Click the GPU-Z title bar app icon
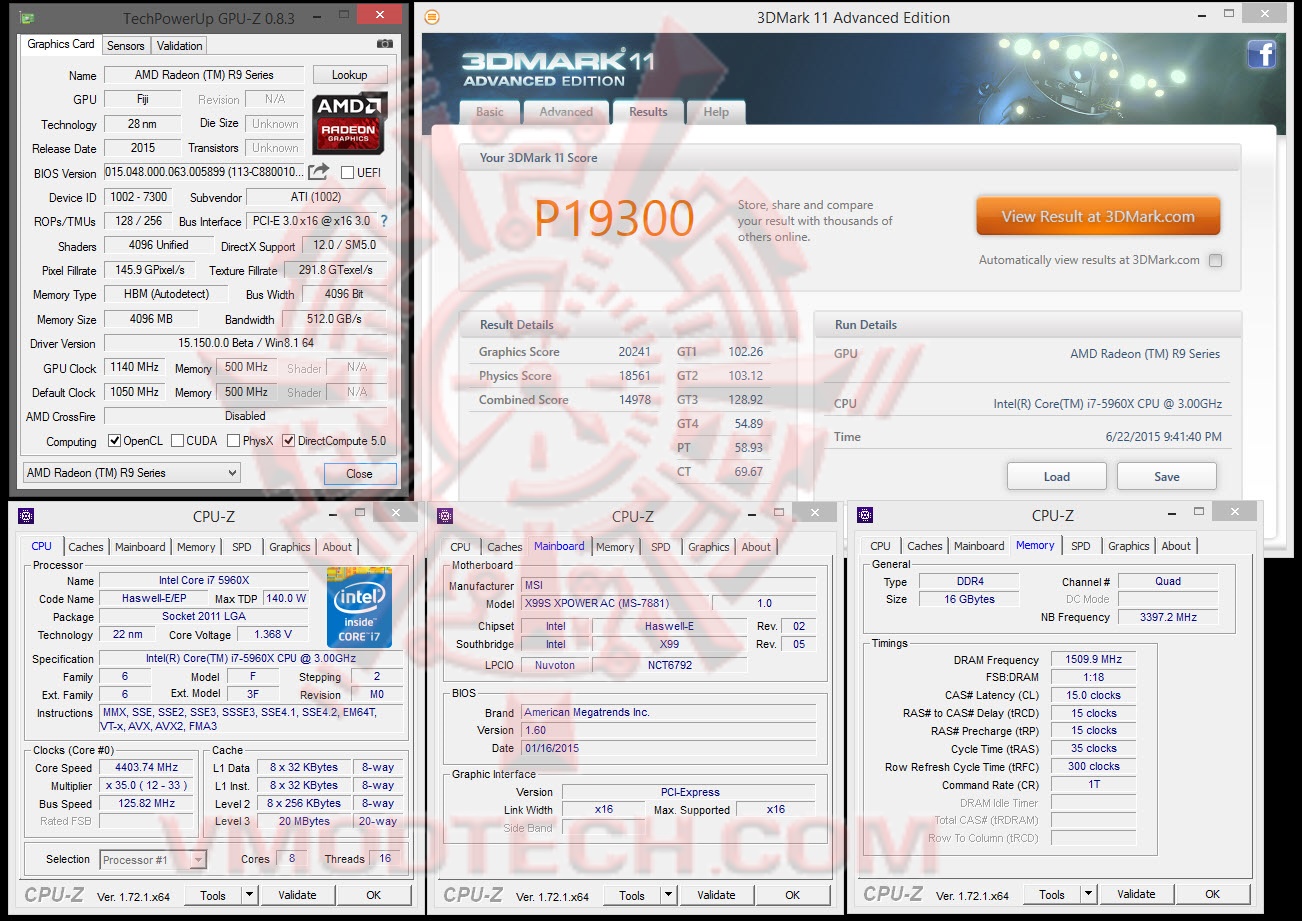The image size is (1302, 921). pos(27,18)
